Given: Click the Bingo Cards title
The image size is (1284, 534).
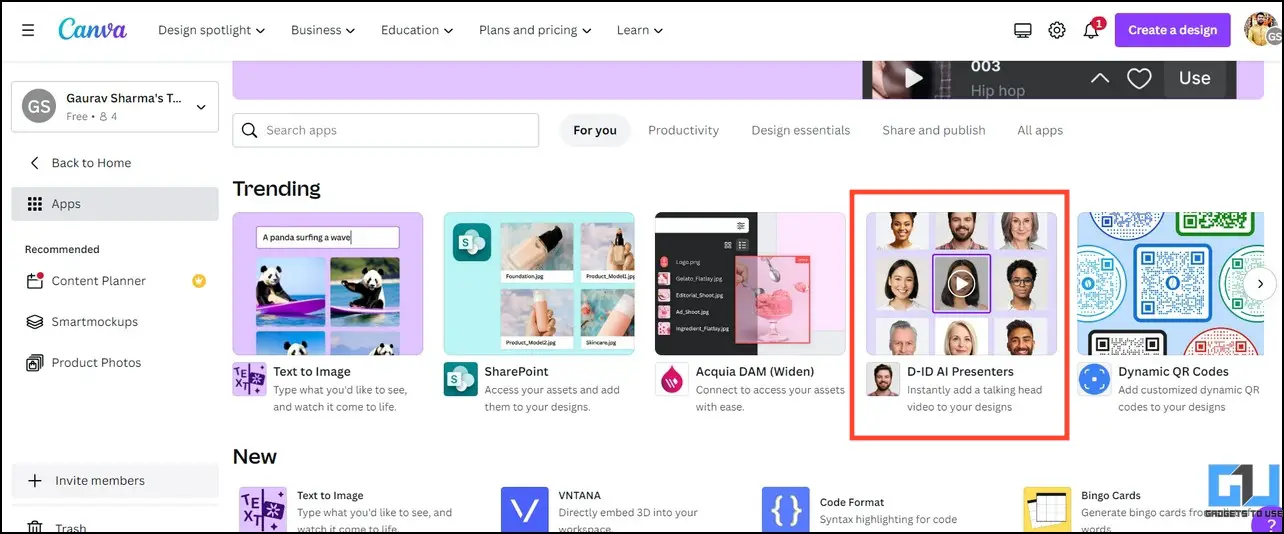Looking at the screenshot, I should 1111,495.
